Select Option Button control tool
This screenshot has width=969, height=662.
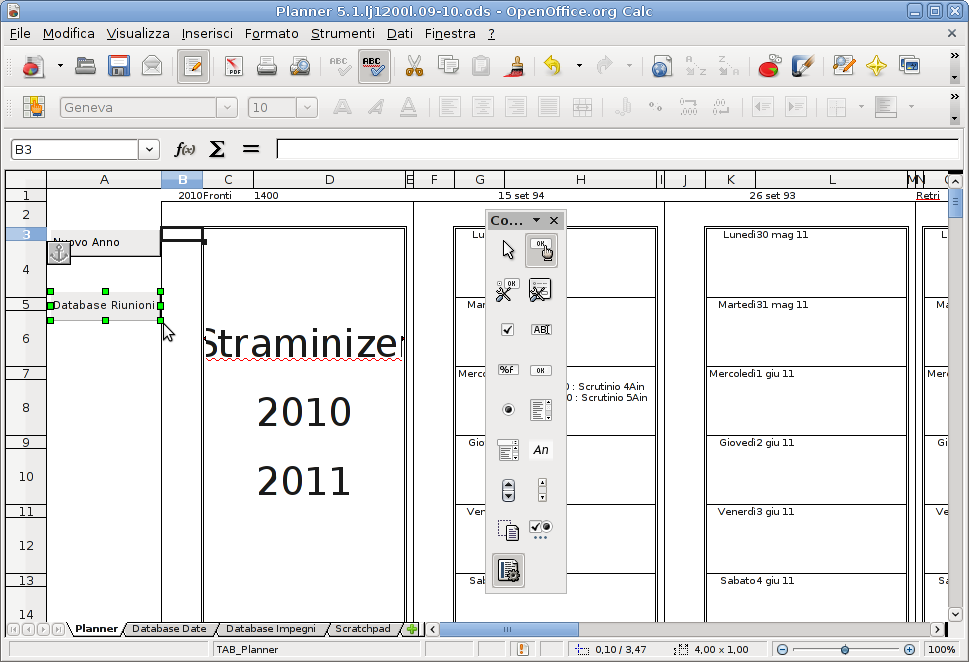point(508,409)
